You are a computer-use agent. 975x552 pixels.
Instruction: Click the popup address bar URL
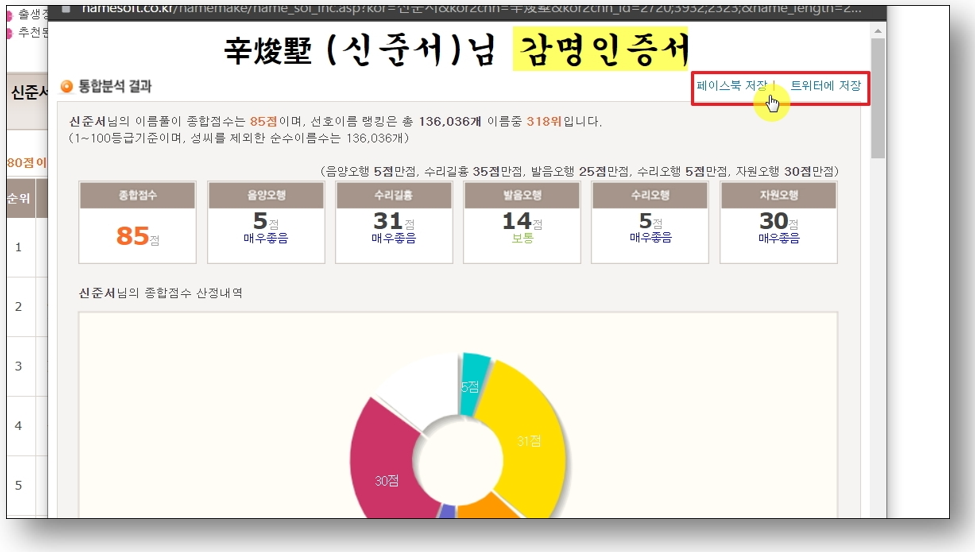(471, 10)
